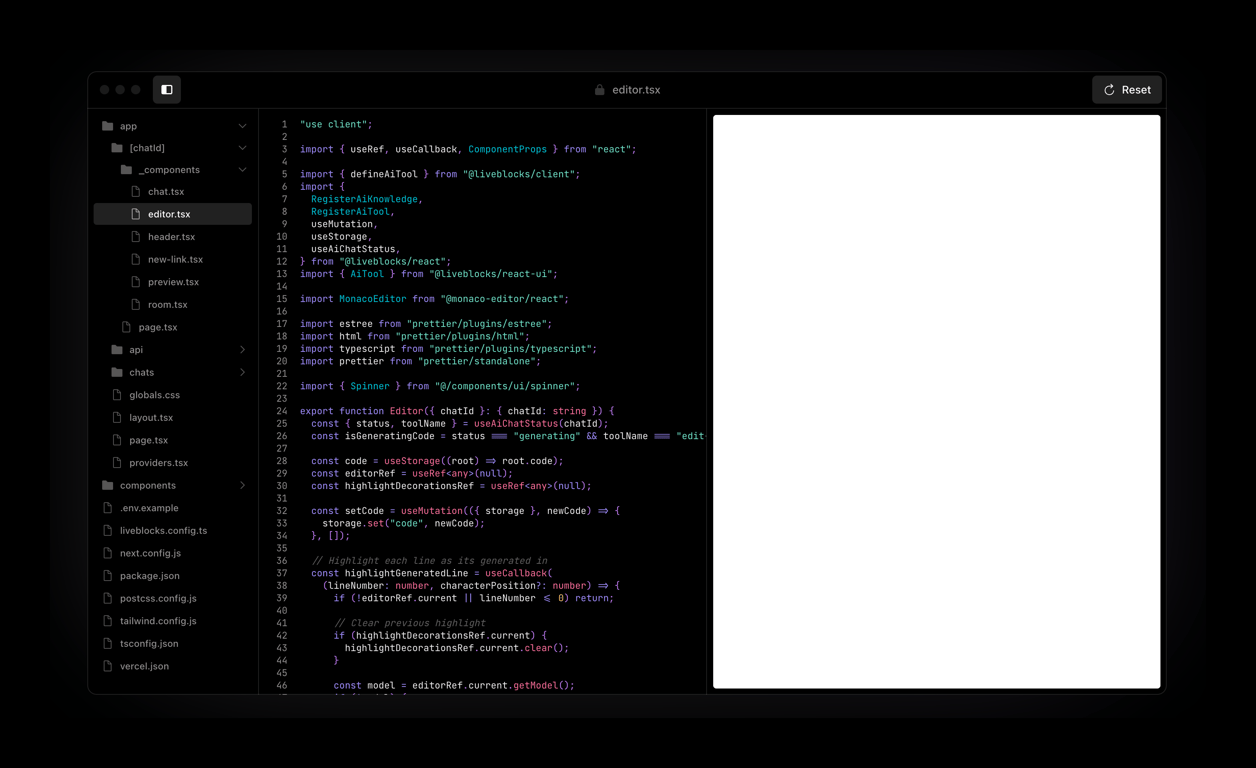Select the editor.tsx file row
This screenshot has width=1256, height=768.
(173, 214)
